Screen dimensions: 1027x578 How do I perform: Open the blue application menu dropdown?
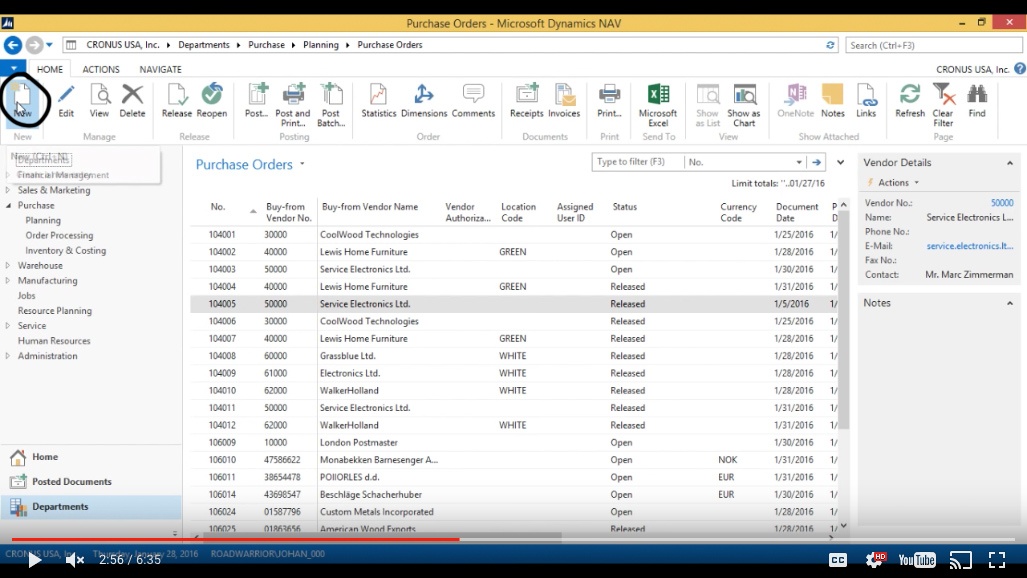(13, 67)
